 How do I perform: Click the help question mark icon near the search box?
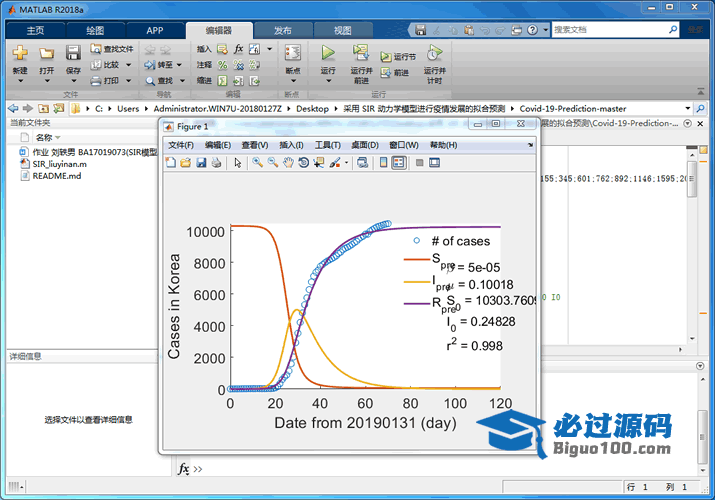pos(532,30)
